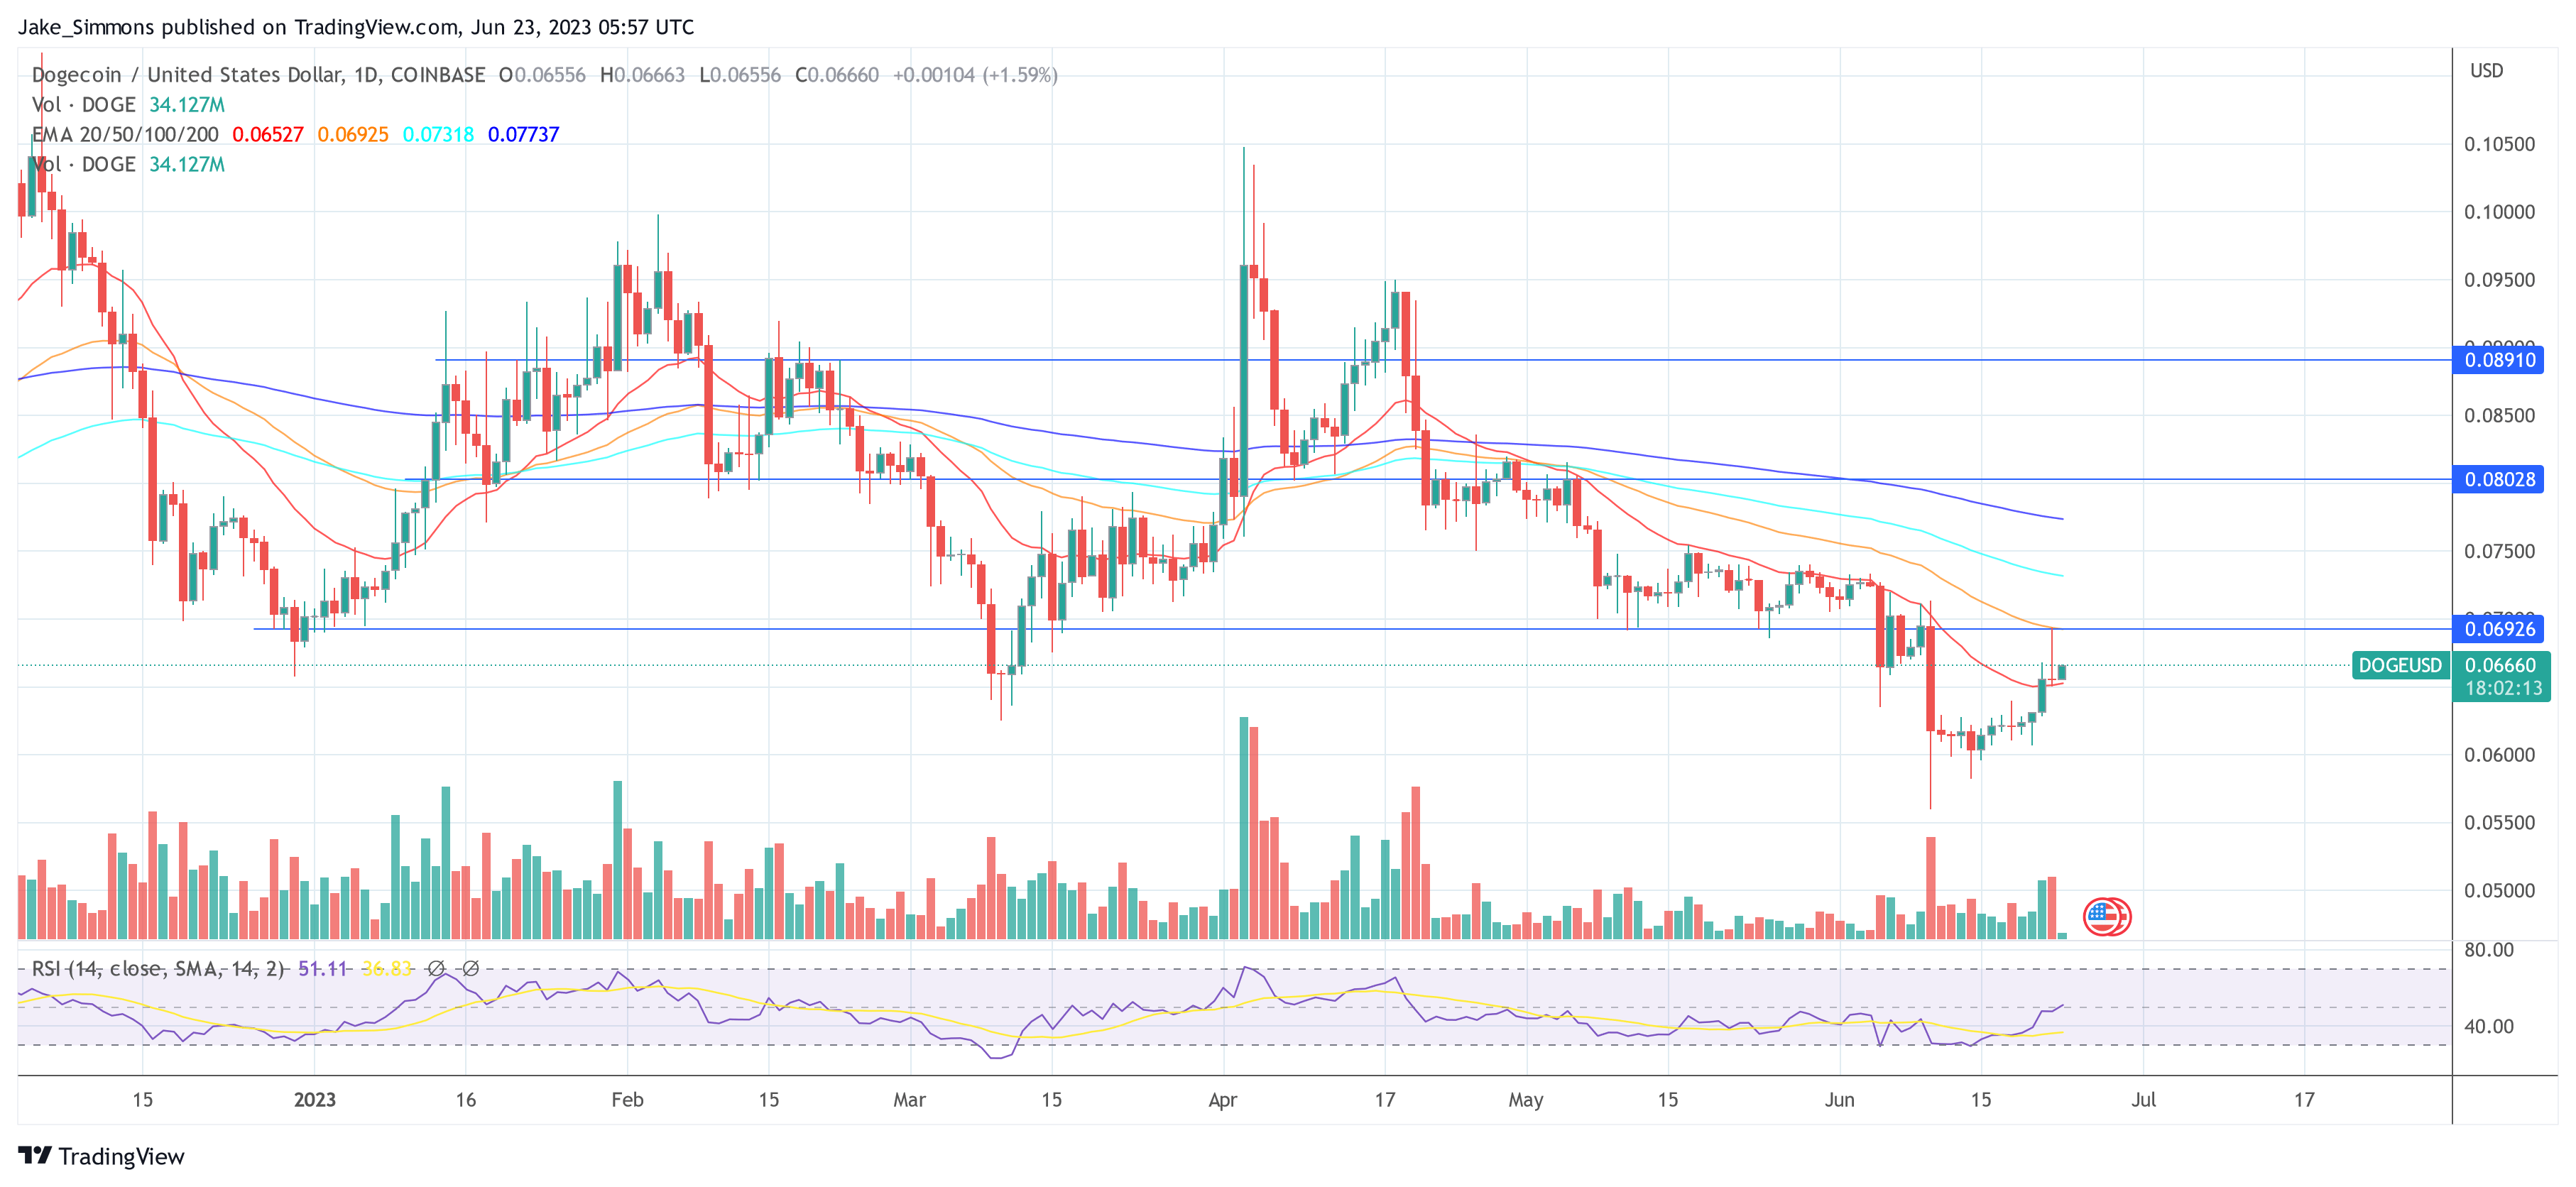
Task: Click the 0.05000 price axis label
Action: pyautogui.click(x=2499, y=891)
